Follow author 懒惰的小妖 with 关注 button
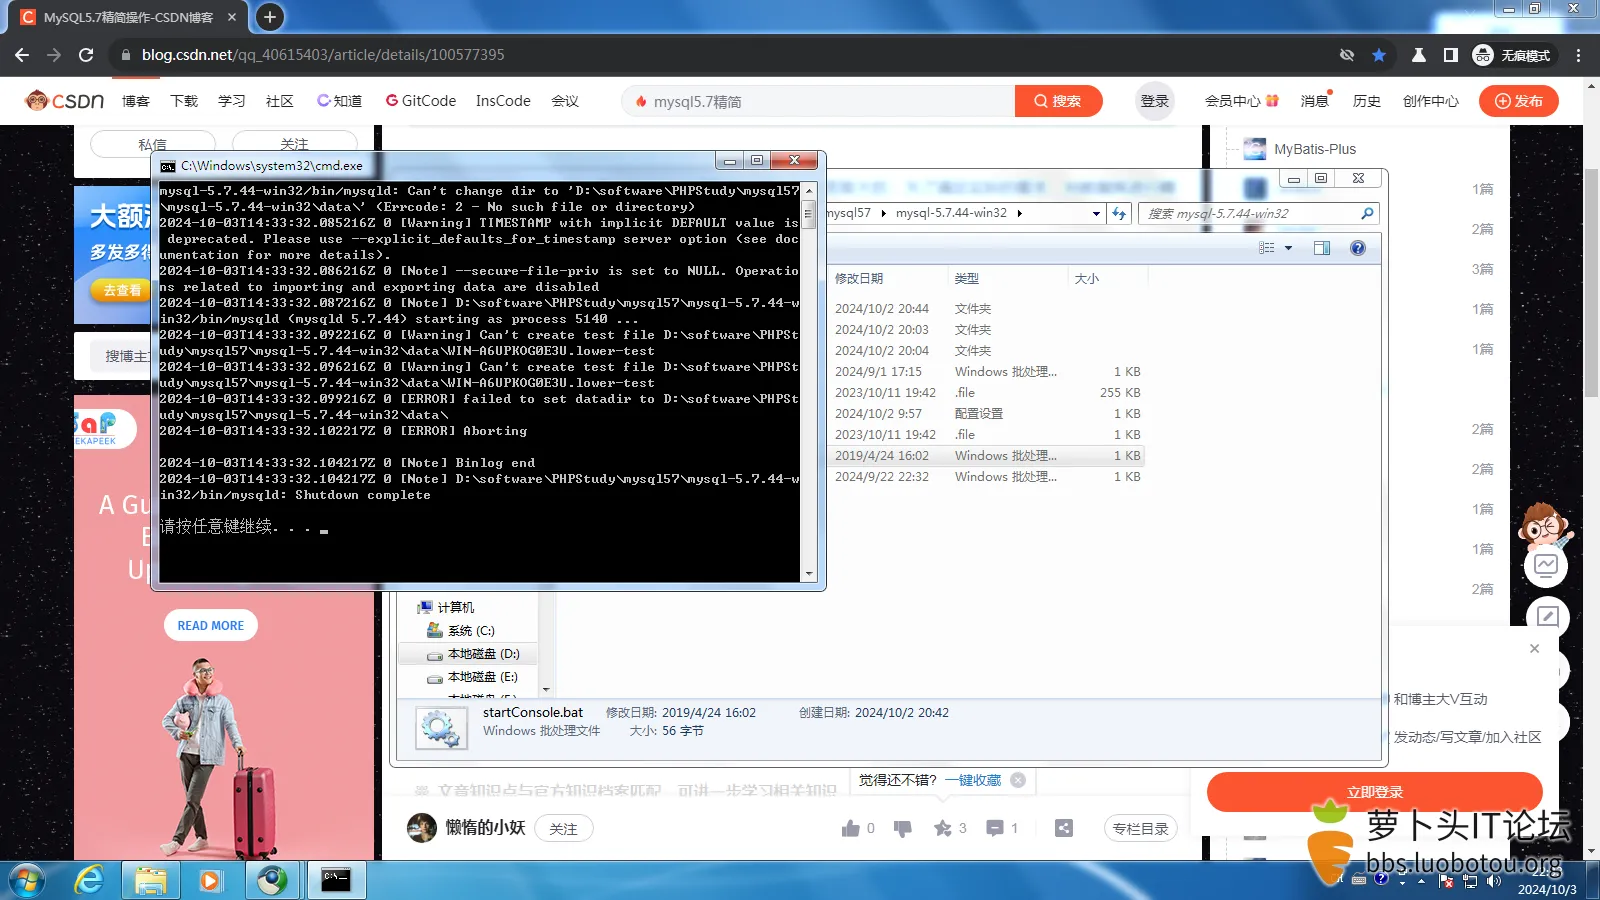This screenshot has width=1600, height=900. (564, 828)
